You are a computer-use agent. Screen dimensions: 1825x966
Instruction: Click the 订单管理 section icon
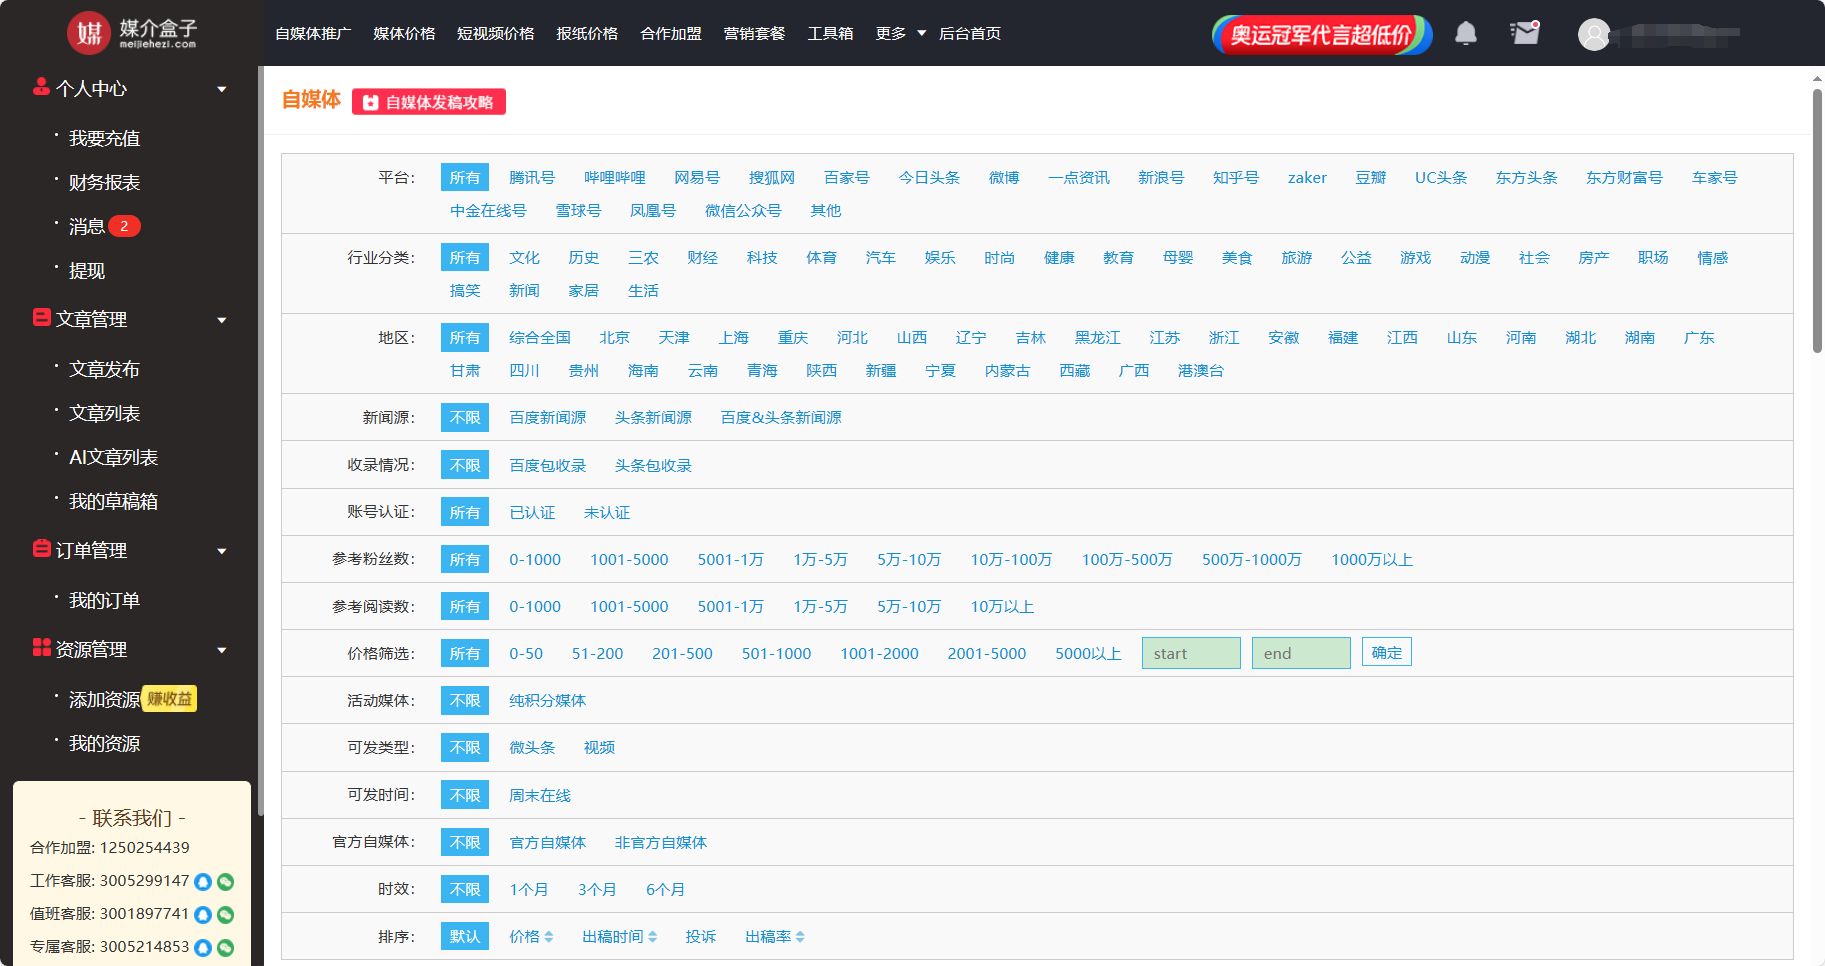pos(41,549)
